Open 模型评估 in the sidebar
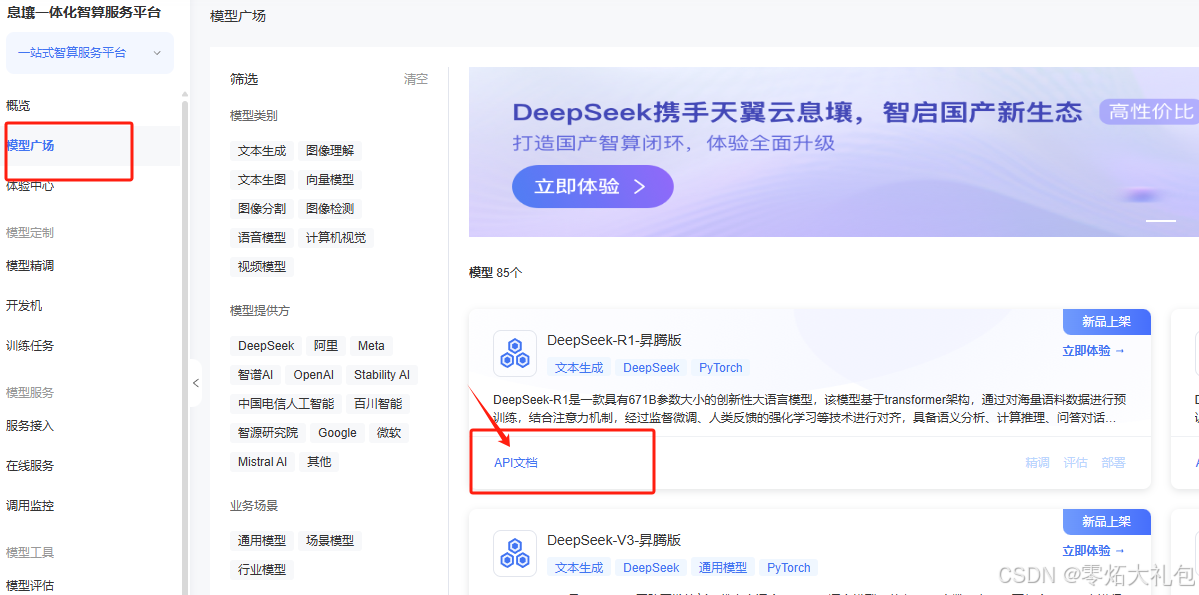The height and width of the screenshot is (595, 1199). (31, 585)
